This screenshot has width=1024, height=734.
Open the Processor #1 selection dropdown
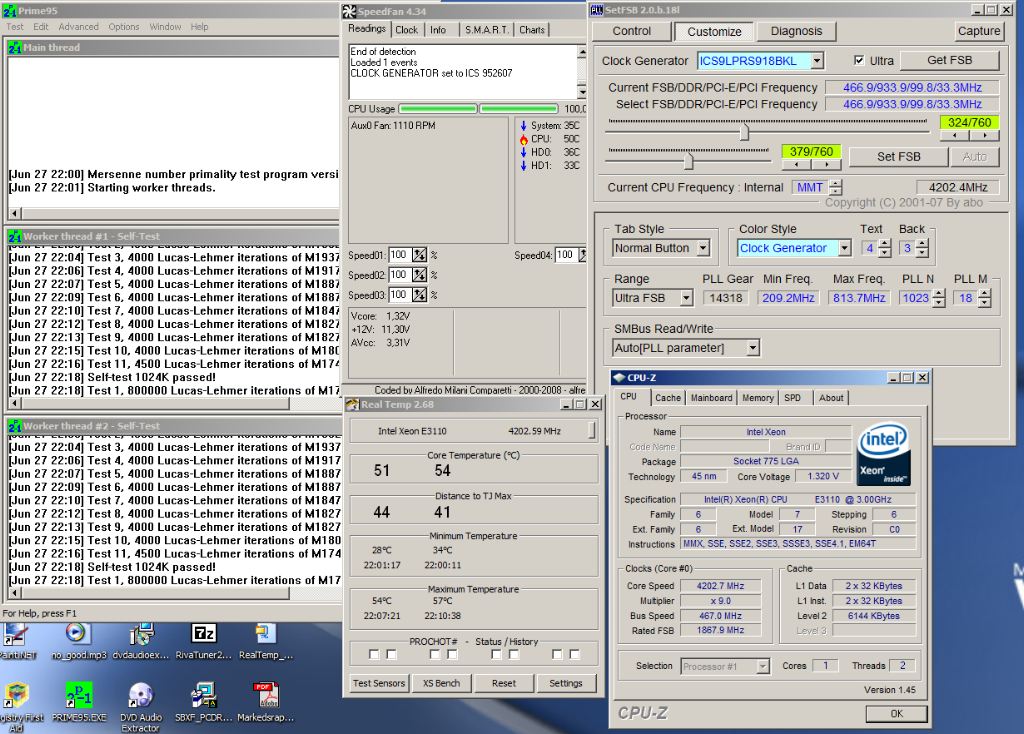coord(762,666)
